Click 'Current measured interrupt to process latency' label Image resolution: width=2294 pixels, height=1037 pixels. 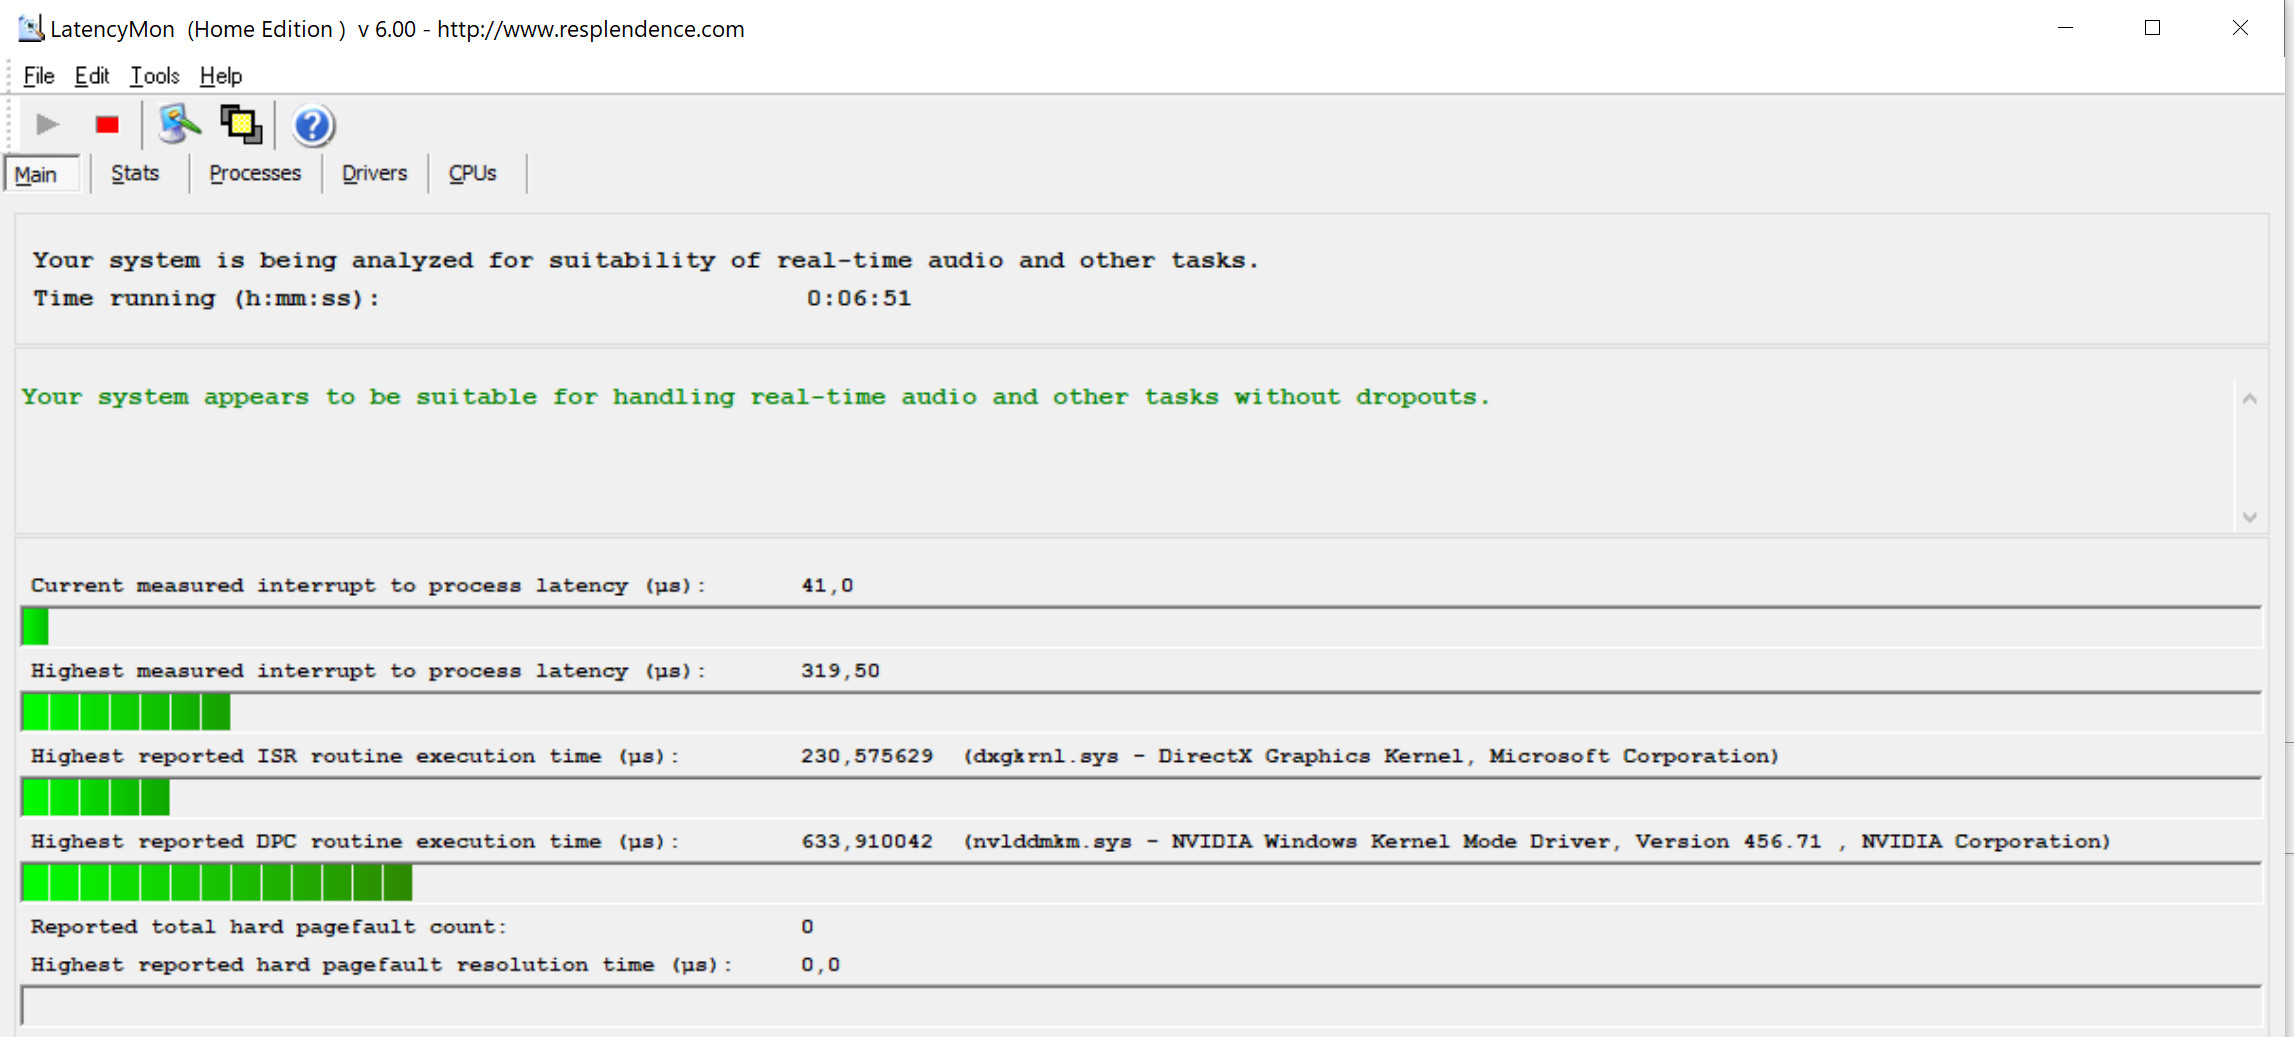(x=368, y=585)
